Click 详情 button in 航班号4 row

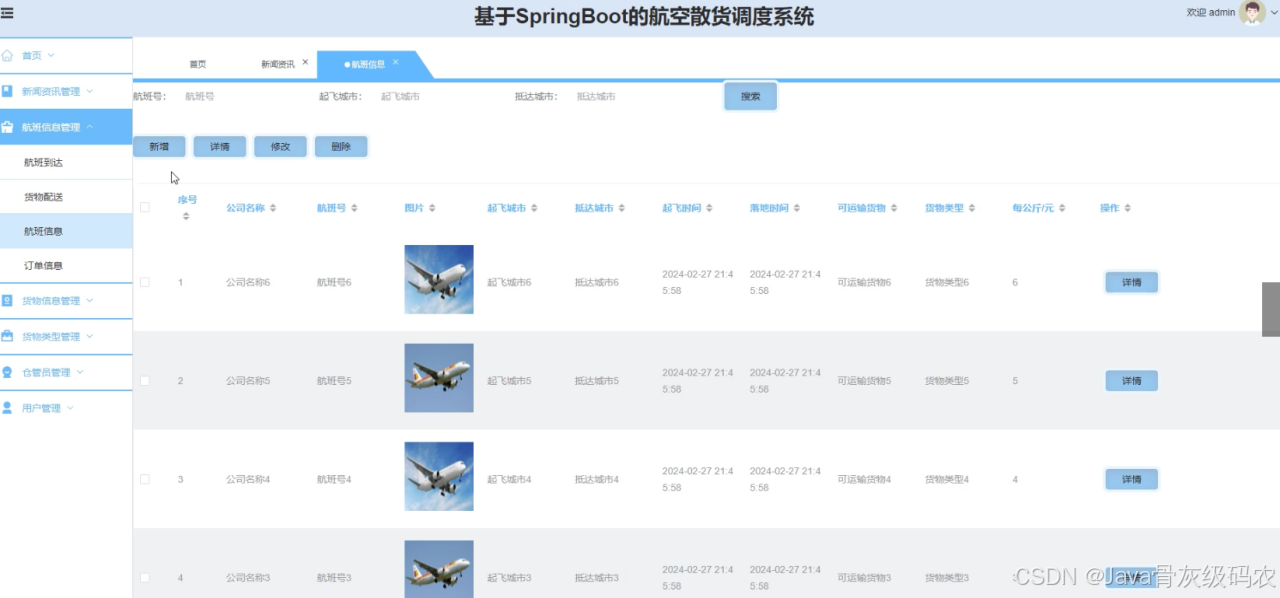[x=1131, y=480]
